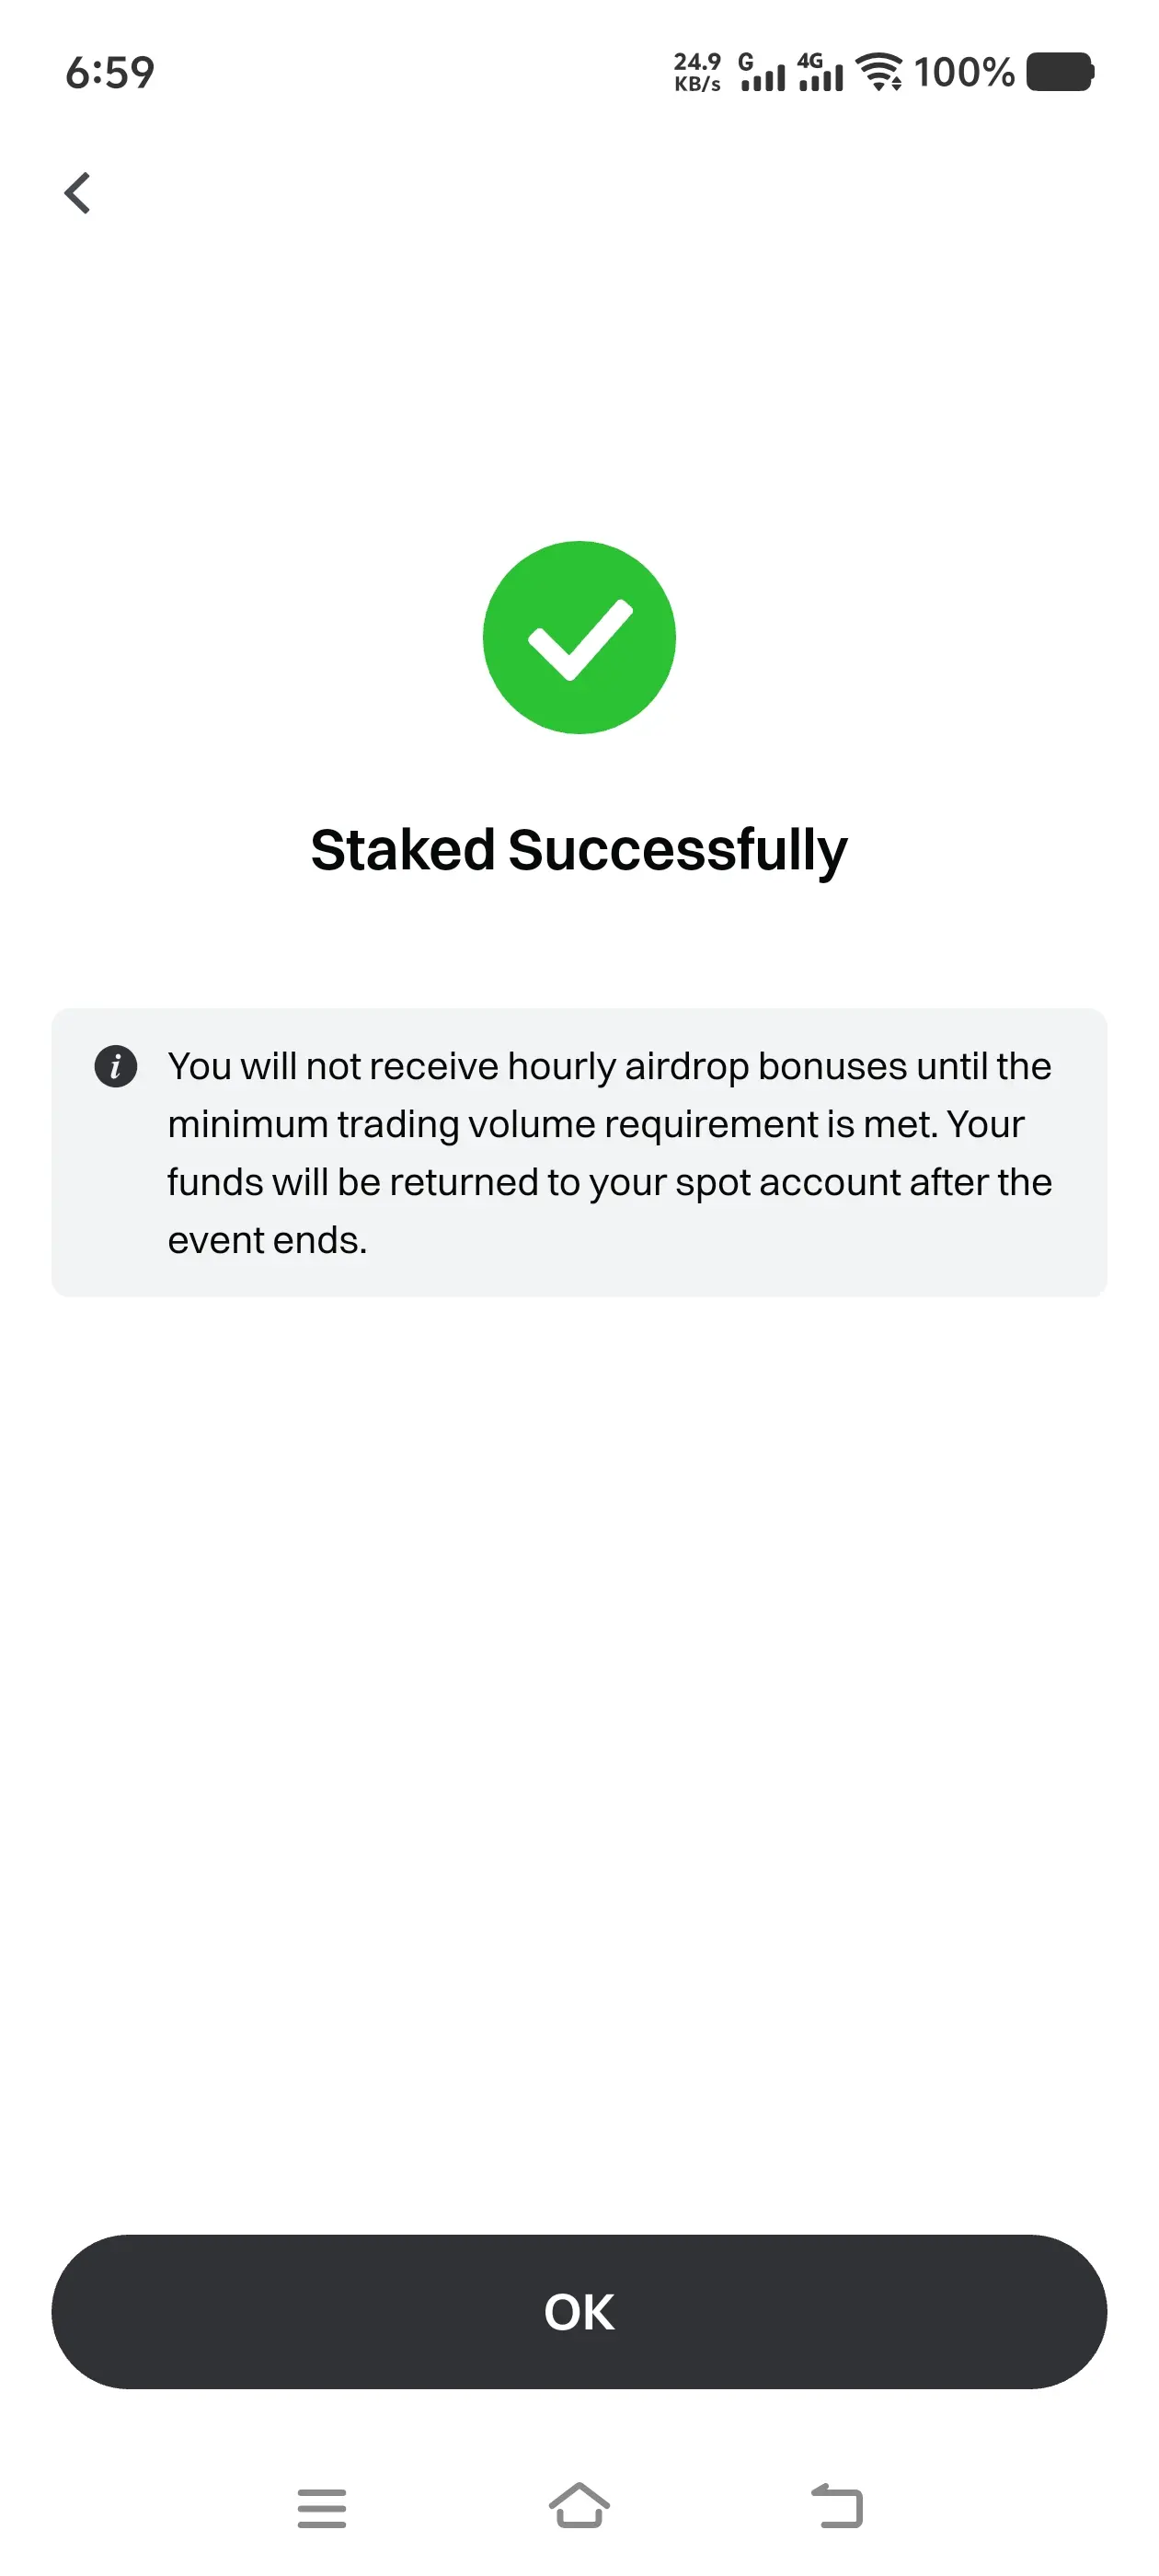
Task: Tap the Staked Successfully heading
Action: click(x=579, y=850)
